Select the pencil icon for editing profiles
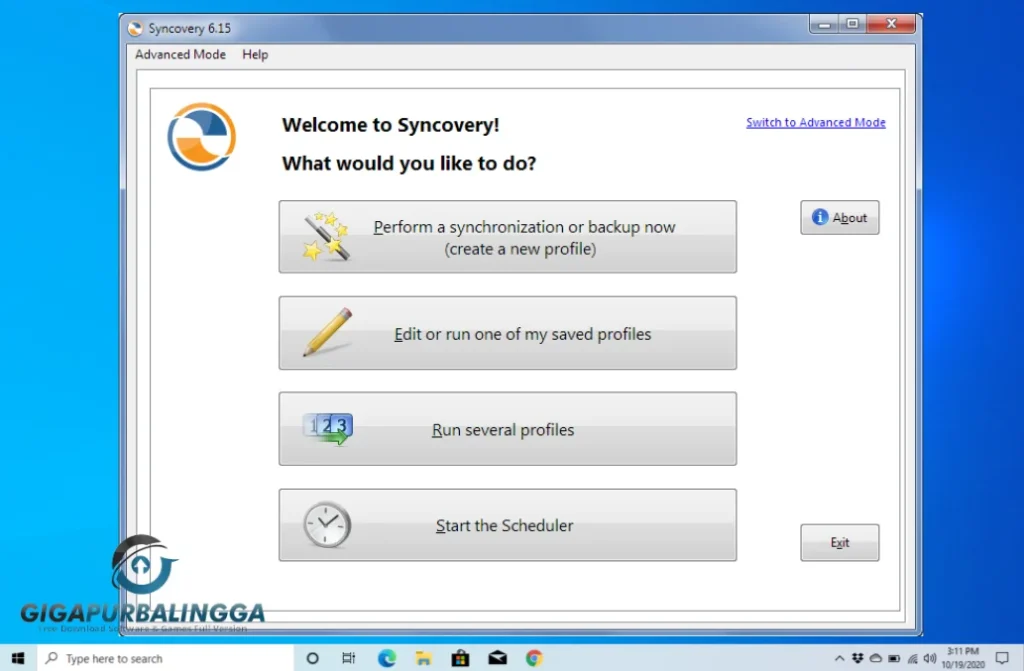The width and height of the screenshot is (1024, 671). point(323,332)
